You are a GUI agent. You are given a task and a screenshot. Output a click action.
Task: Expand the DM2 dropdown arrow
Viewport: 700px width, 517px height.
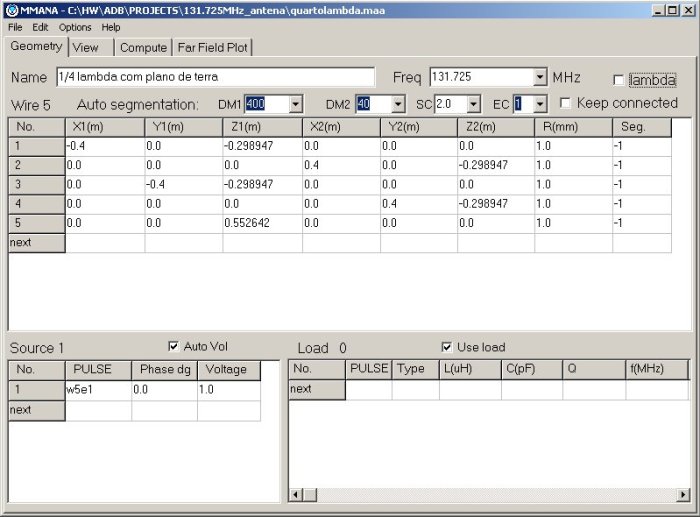click(x=398, y=104)
